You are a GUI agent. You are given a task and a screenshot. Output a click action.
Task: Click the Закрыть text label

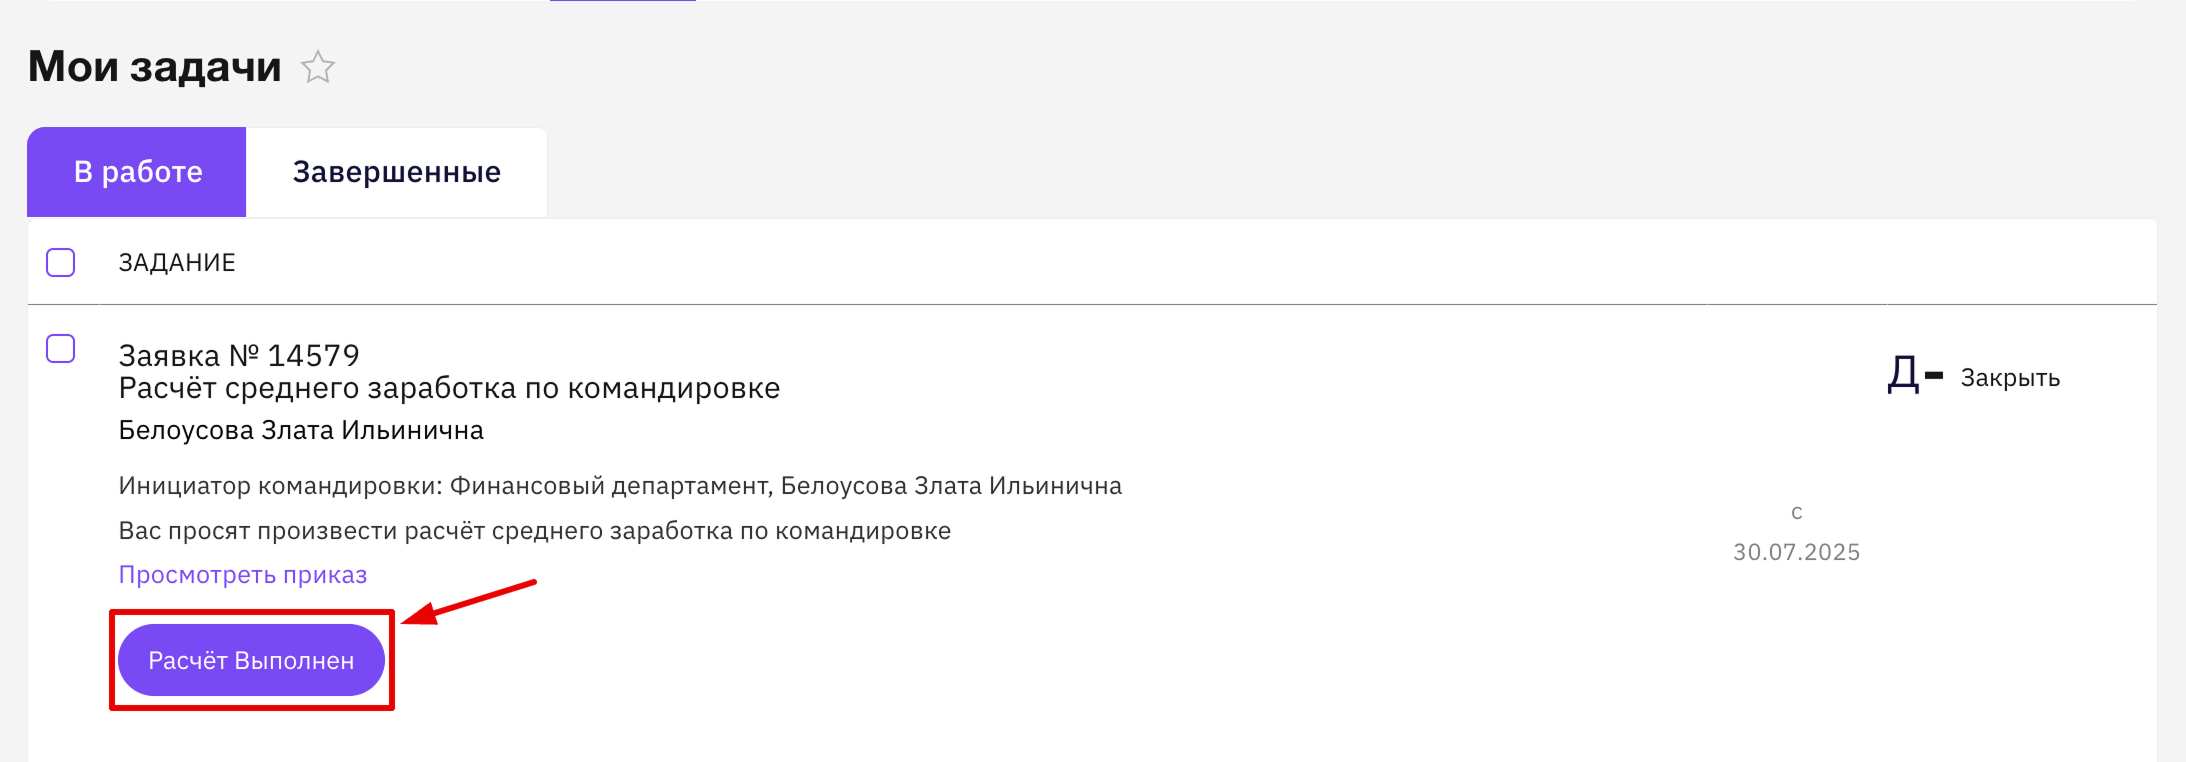coord(2010,378)
